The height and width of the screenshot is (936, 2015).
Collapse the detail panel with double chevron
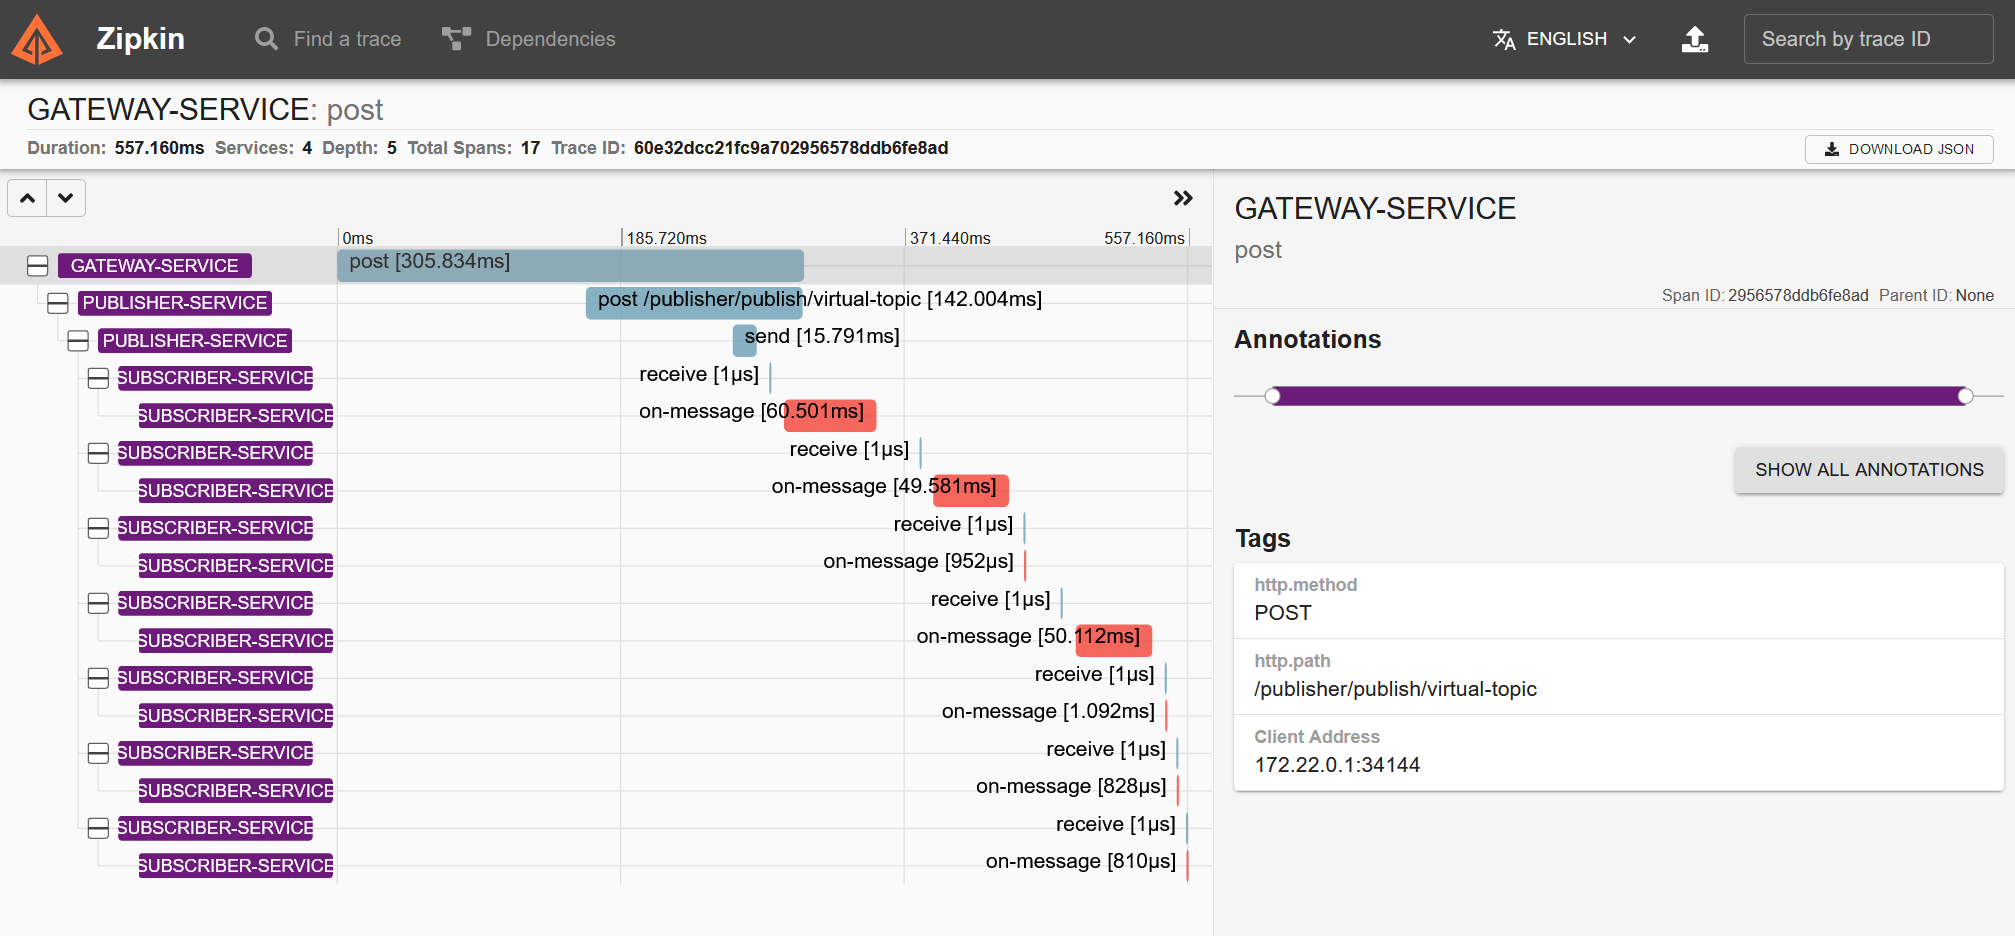[1183, 198]
